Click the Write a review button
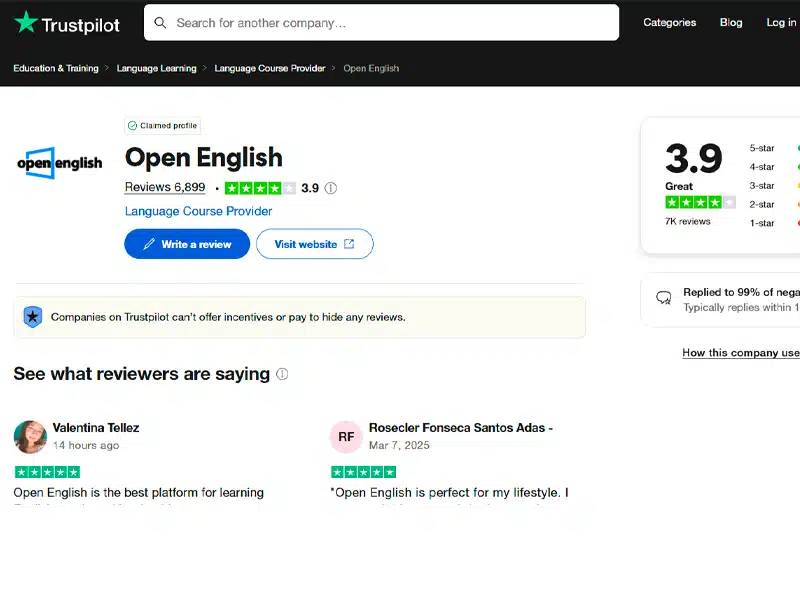Screen dimensions: 800x600 [x=187, y=243]
